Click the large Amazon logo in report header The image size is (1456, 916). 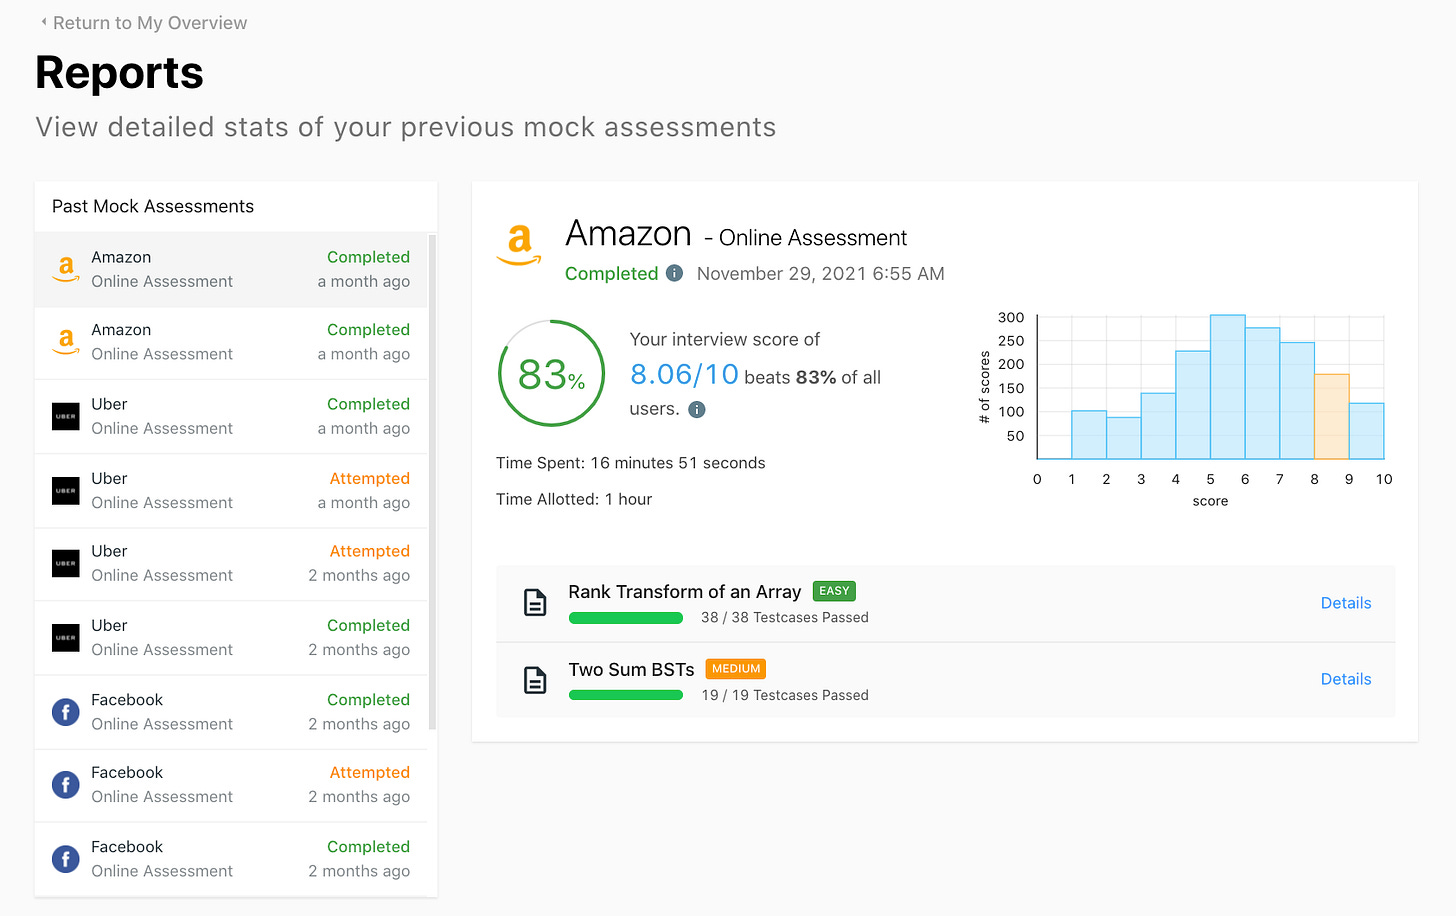[519, 244]
